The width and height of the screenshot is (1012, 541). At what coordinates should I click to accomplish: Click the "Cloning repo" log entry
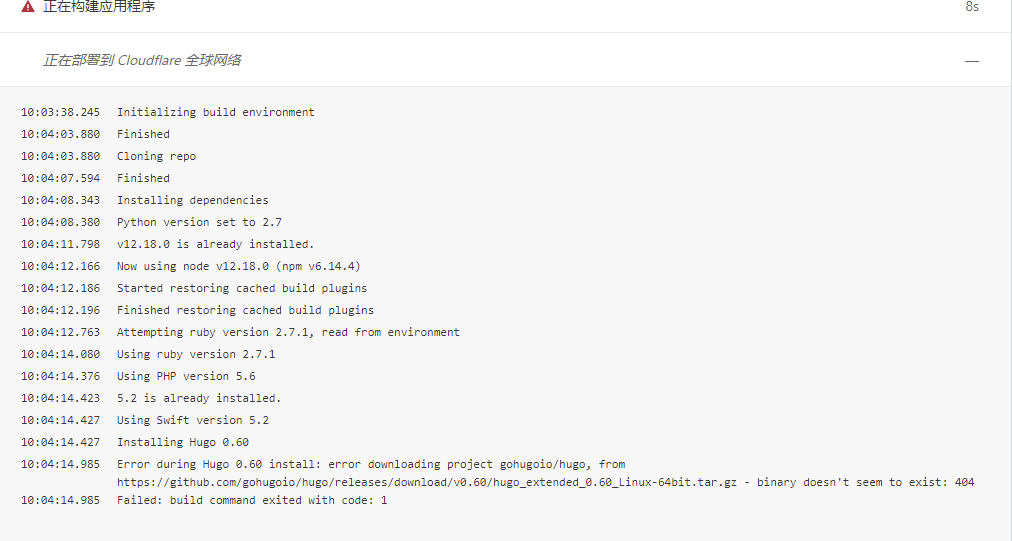tap(156, 156)
